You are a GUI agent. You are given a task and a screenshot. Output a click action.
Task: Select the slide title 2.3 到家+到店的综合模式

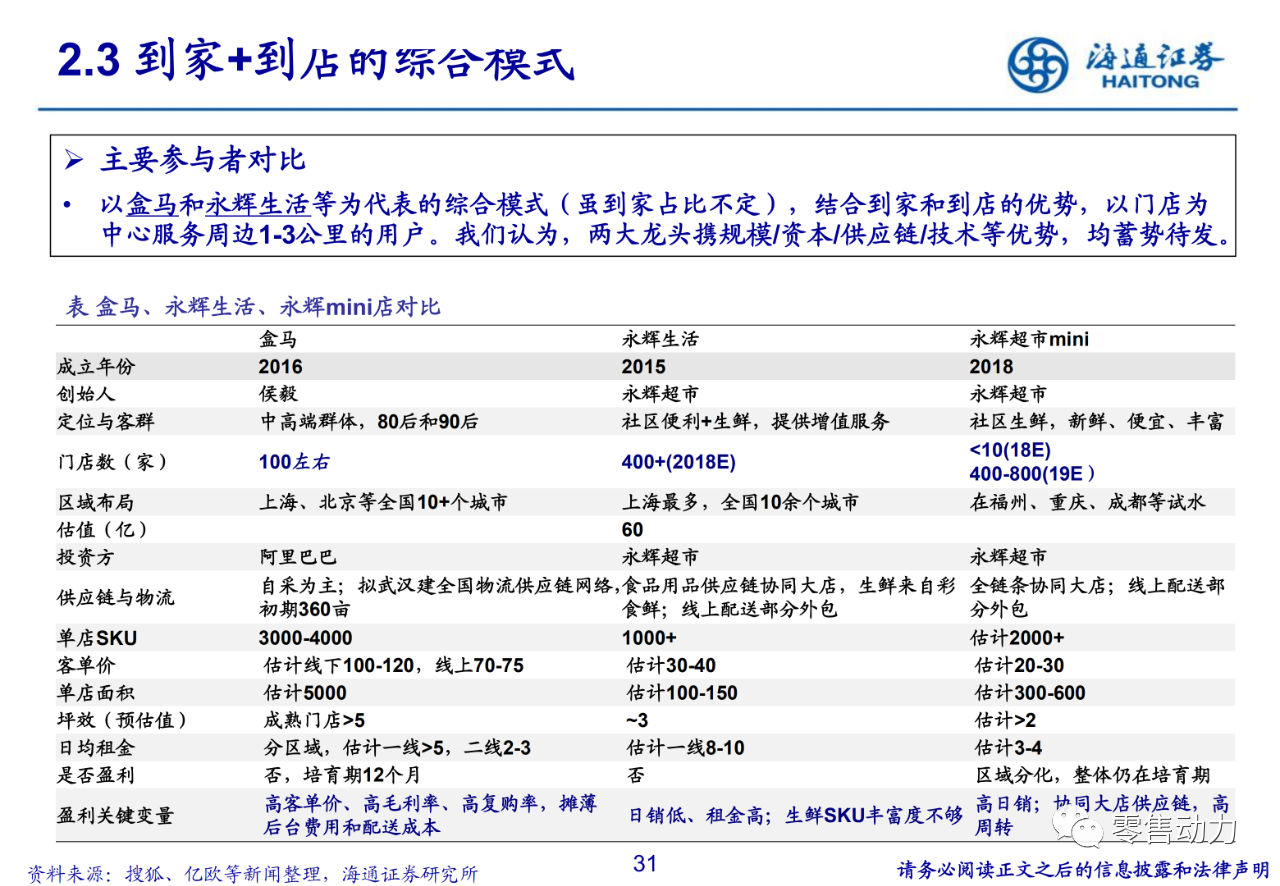pyautogui.click(x=316, y=61)
